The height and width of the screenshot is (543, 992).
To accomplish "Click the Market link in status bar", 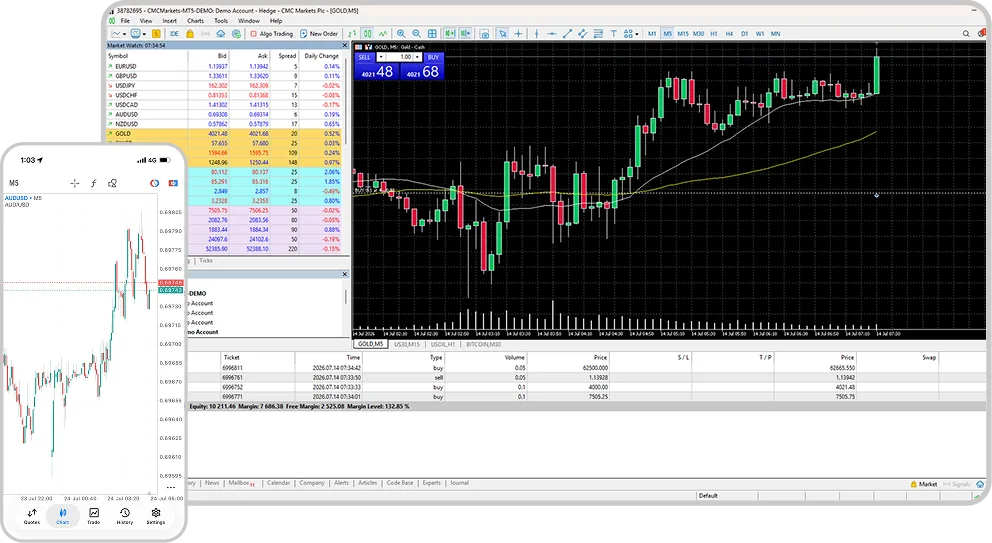I will point(924,484).
